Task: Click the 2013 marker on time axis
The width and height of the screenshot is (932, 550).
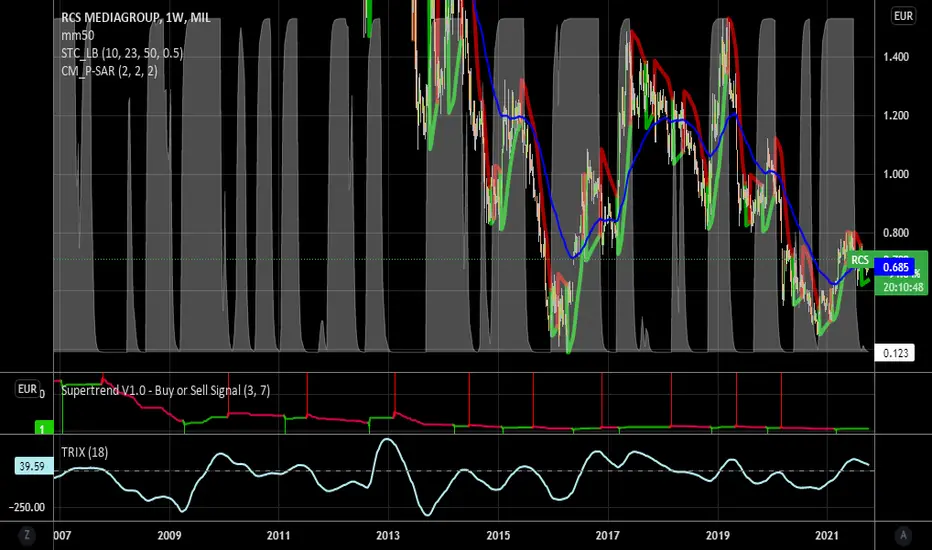Action: click(x=388, y=536)
